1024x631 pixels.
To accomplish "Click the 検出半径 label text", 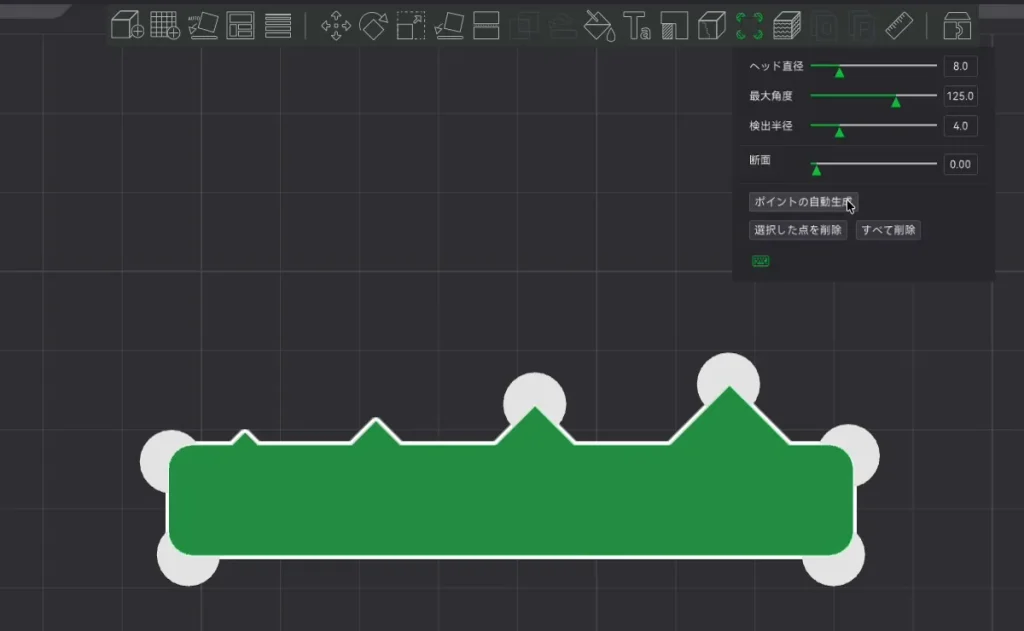I will [771, 126].
